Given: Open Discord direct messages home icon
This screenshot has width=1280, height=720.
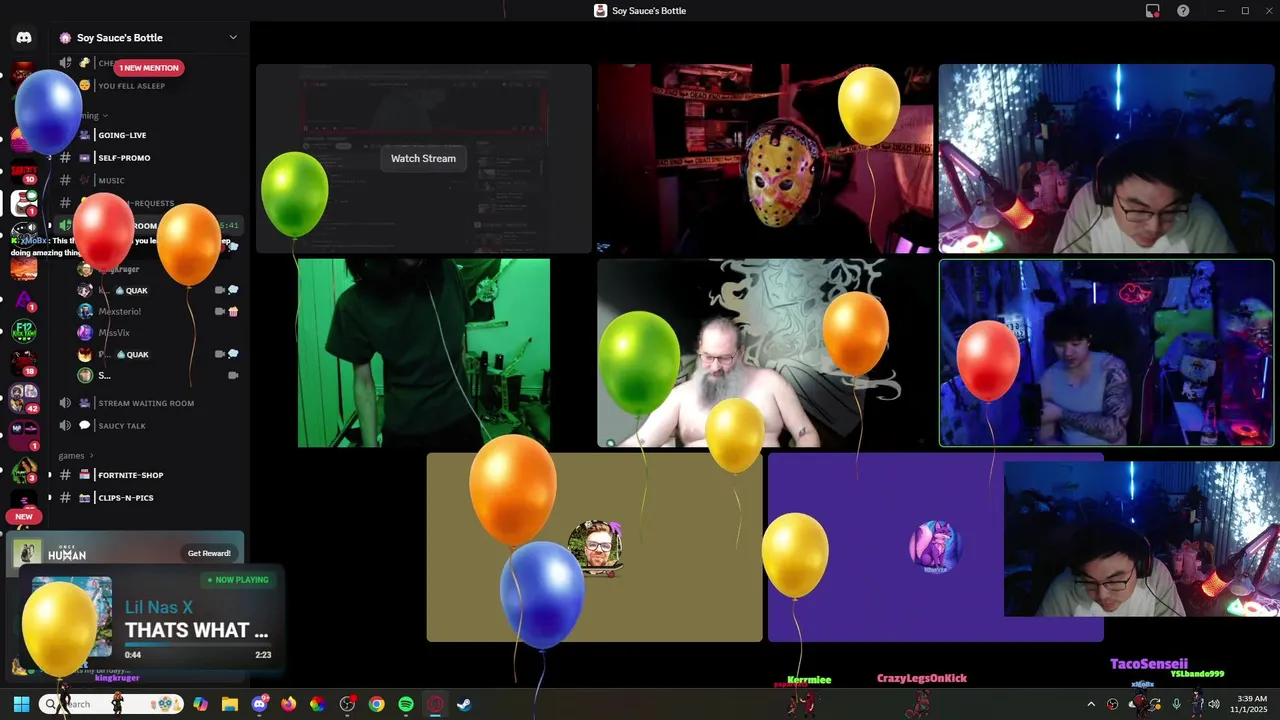Looking at the screenshot, I should tap(24, 38).
